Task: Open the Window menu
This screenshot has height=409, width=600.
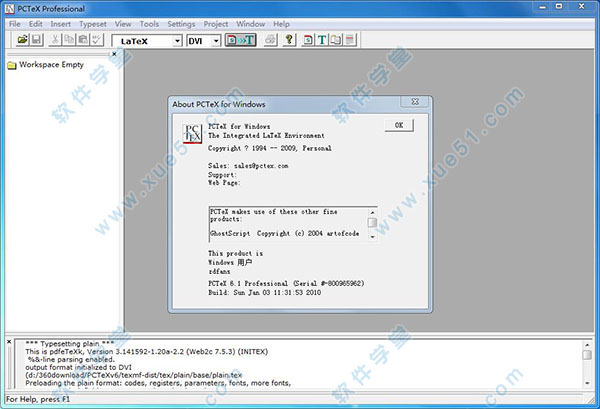Action: [x=251, y=24]
